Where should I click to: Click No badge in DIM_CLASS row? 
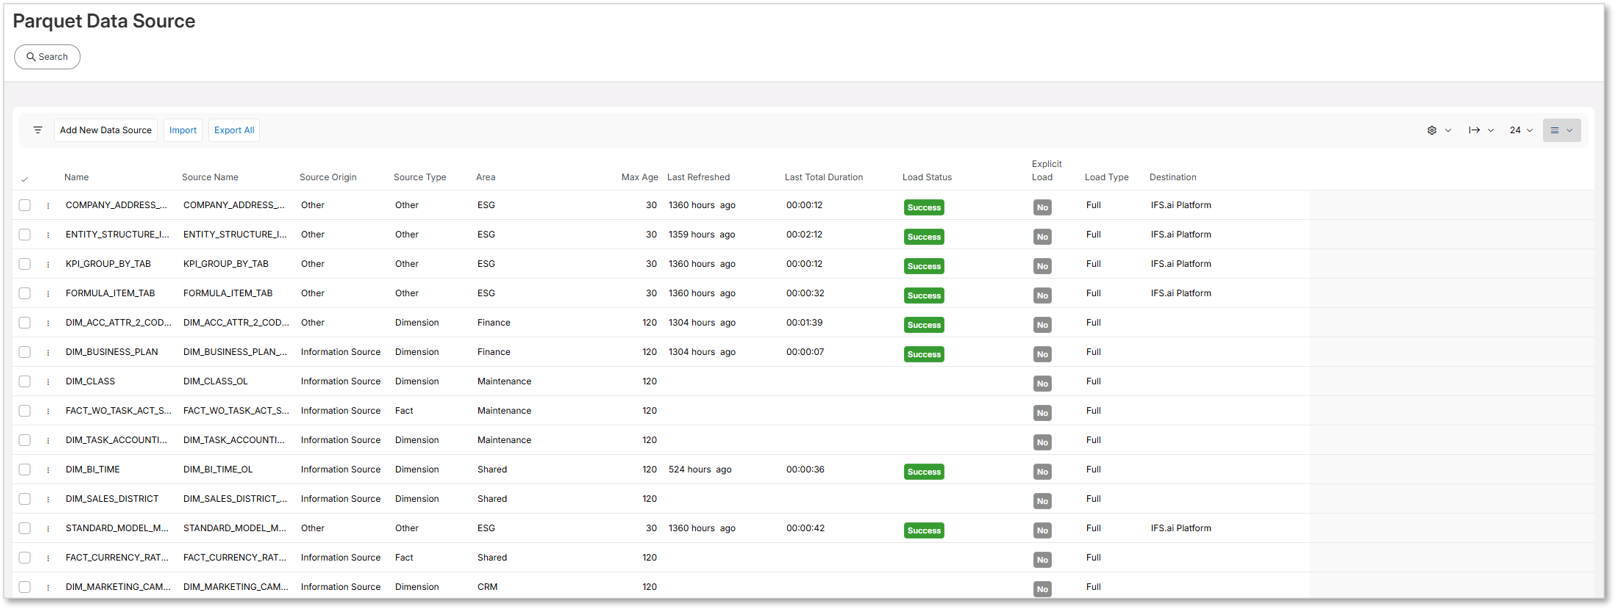tap(1042, 383)
